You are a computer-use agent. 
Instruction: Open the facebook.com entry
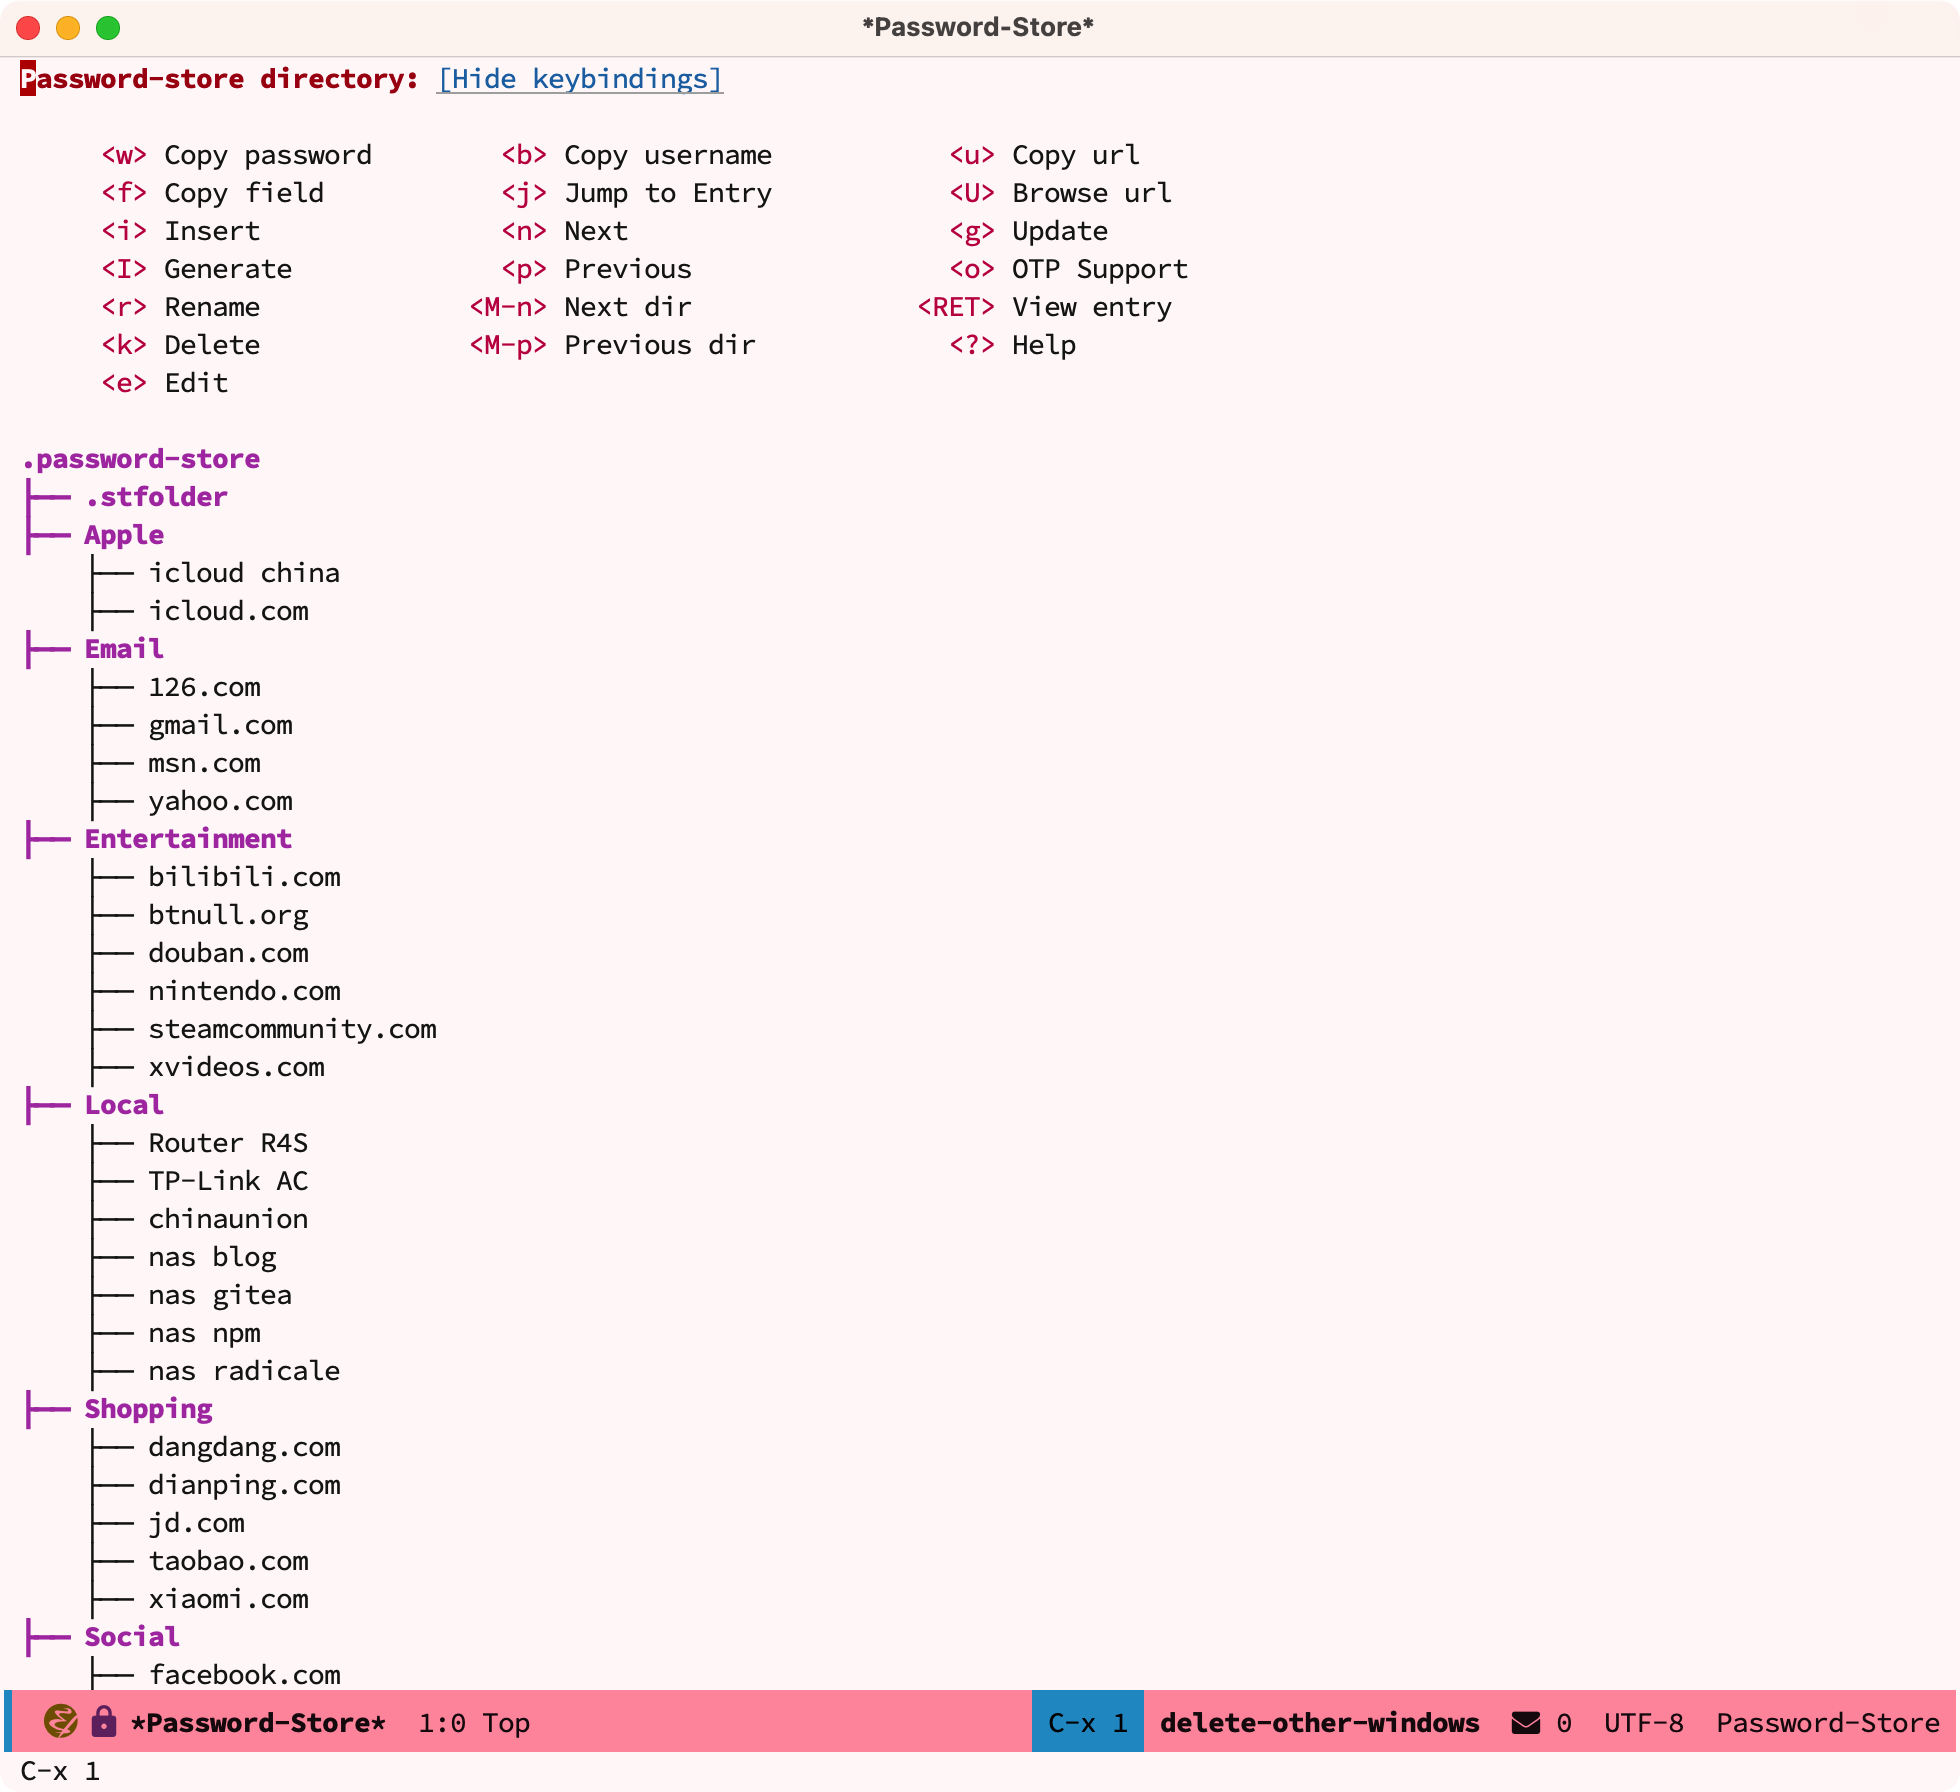point(244,1675)
